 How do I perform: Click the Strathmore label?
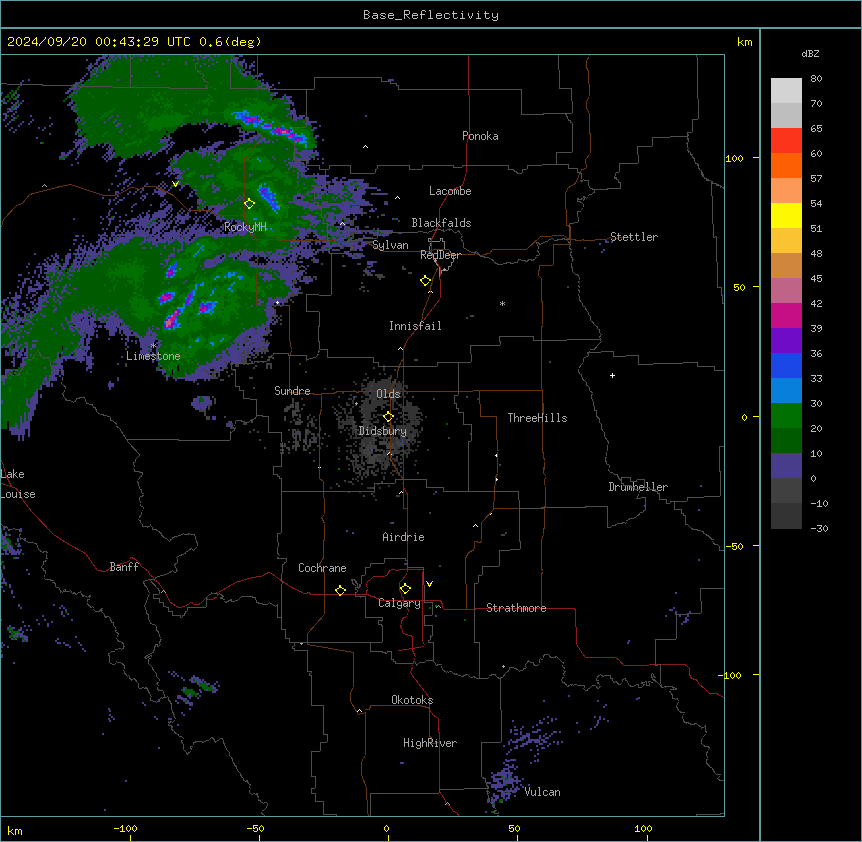point(516,608)
